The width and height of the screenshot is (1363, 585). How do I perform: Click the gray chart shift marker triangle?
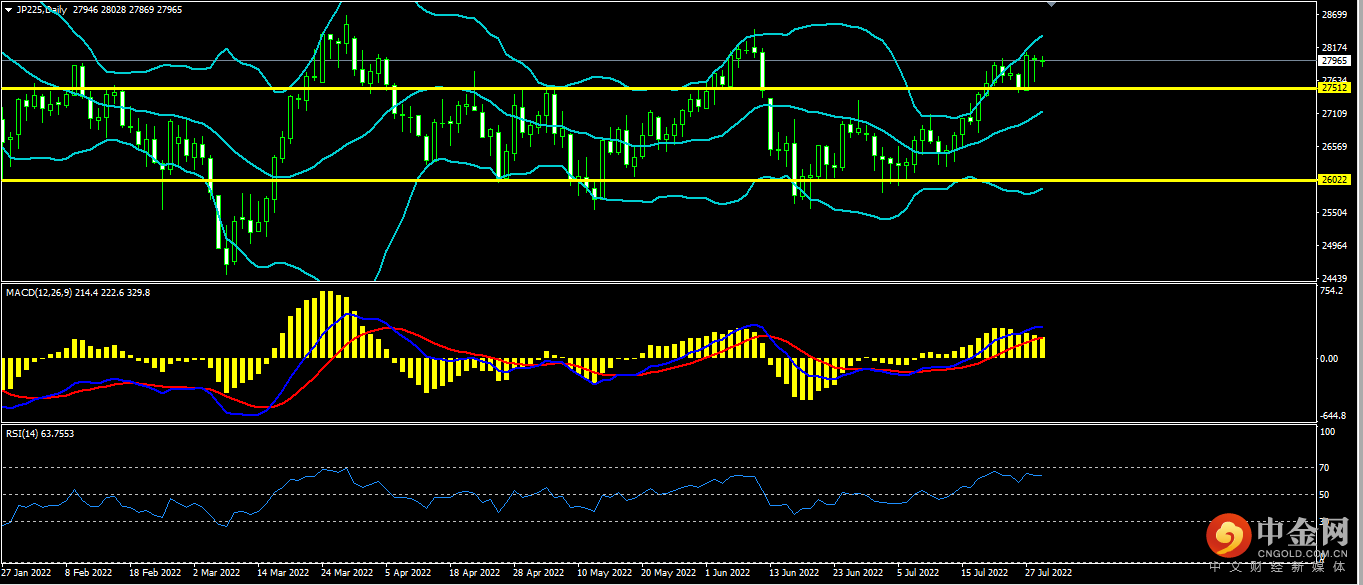1050,5
